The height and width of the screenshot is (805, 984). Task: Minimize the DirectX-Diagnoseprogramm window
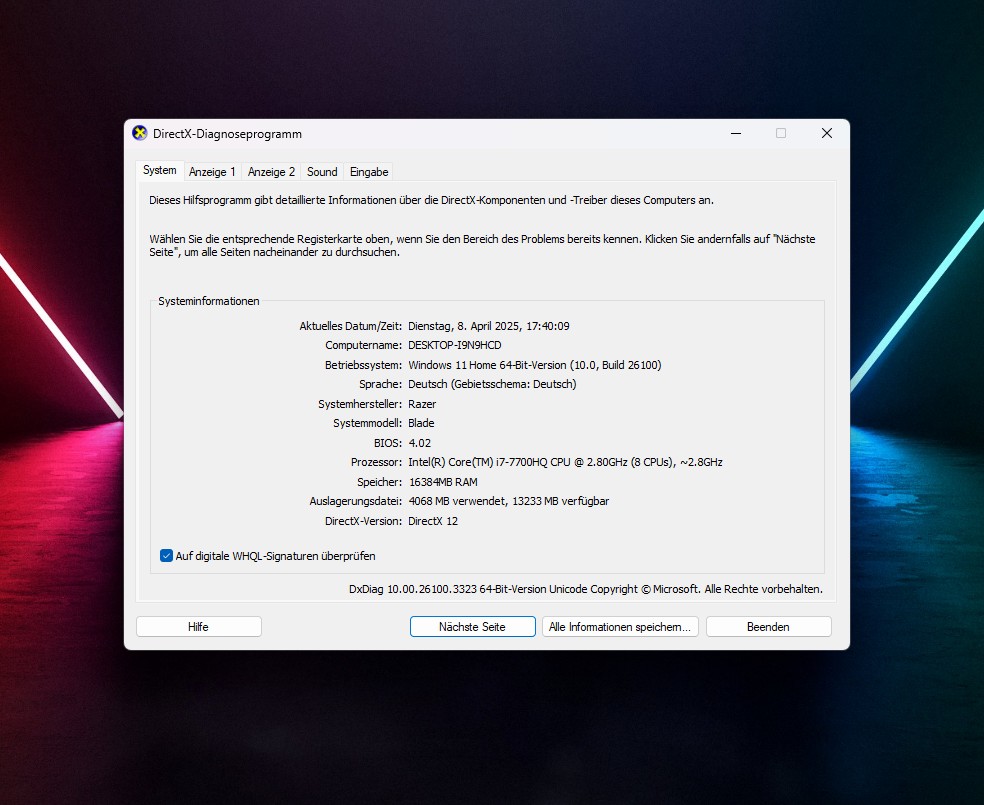(x=735, y=133)
